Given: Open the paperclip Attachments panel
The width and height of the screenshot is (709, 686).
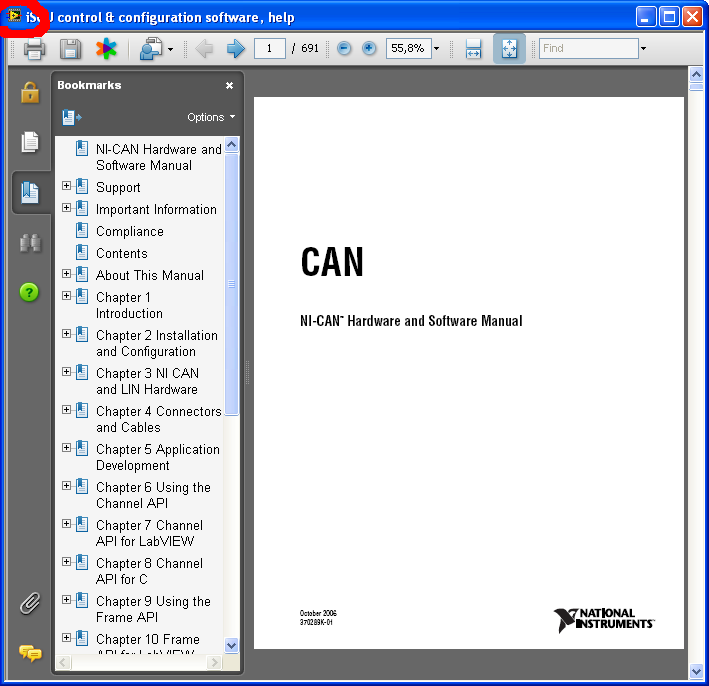Looking at the screenshot, I should click(x=30, y=603).
